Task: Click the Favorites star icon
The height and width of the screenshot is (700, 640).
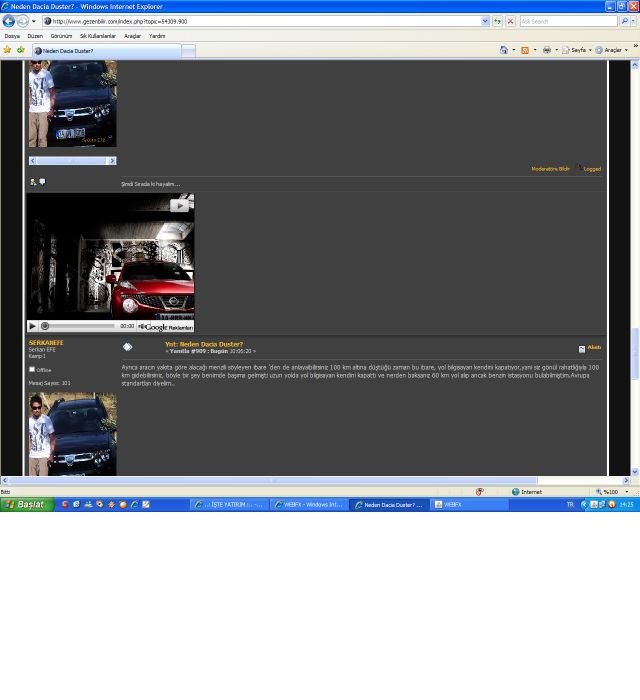Action: 7,50
